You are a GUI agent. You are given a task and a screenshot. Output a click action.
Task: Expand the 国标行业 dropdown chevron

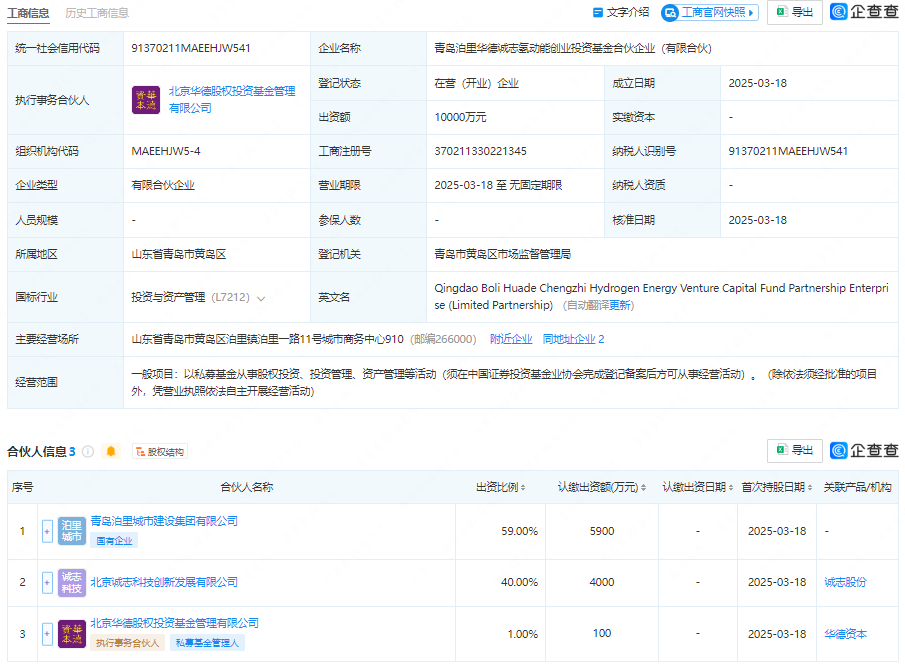click(x=261, y=298)
